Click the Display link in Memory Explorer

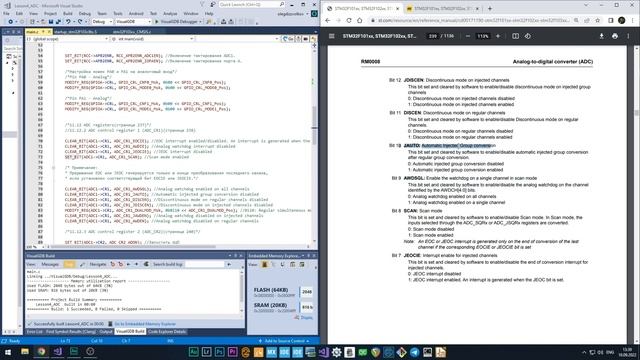point(307,317)
